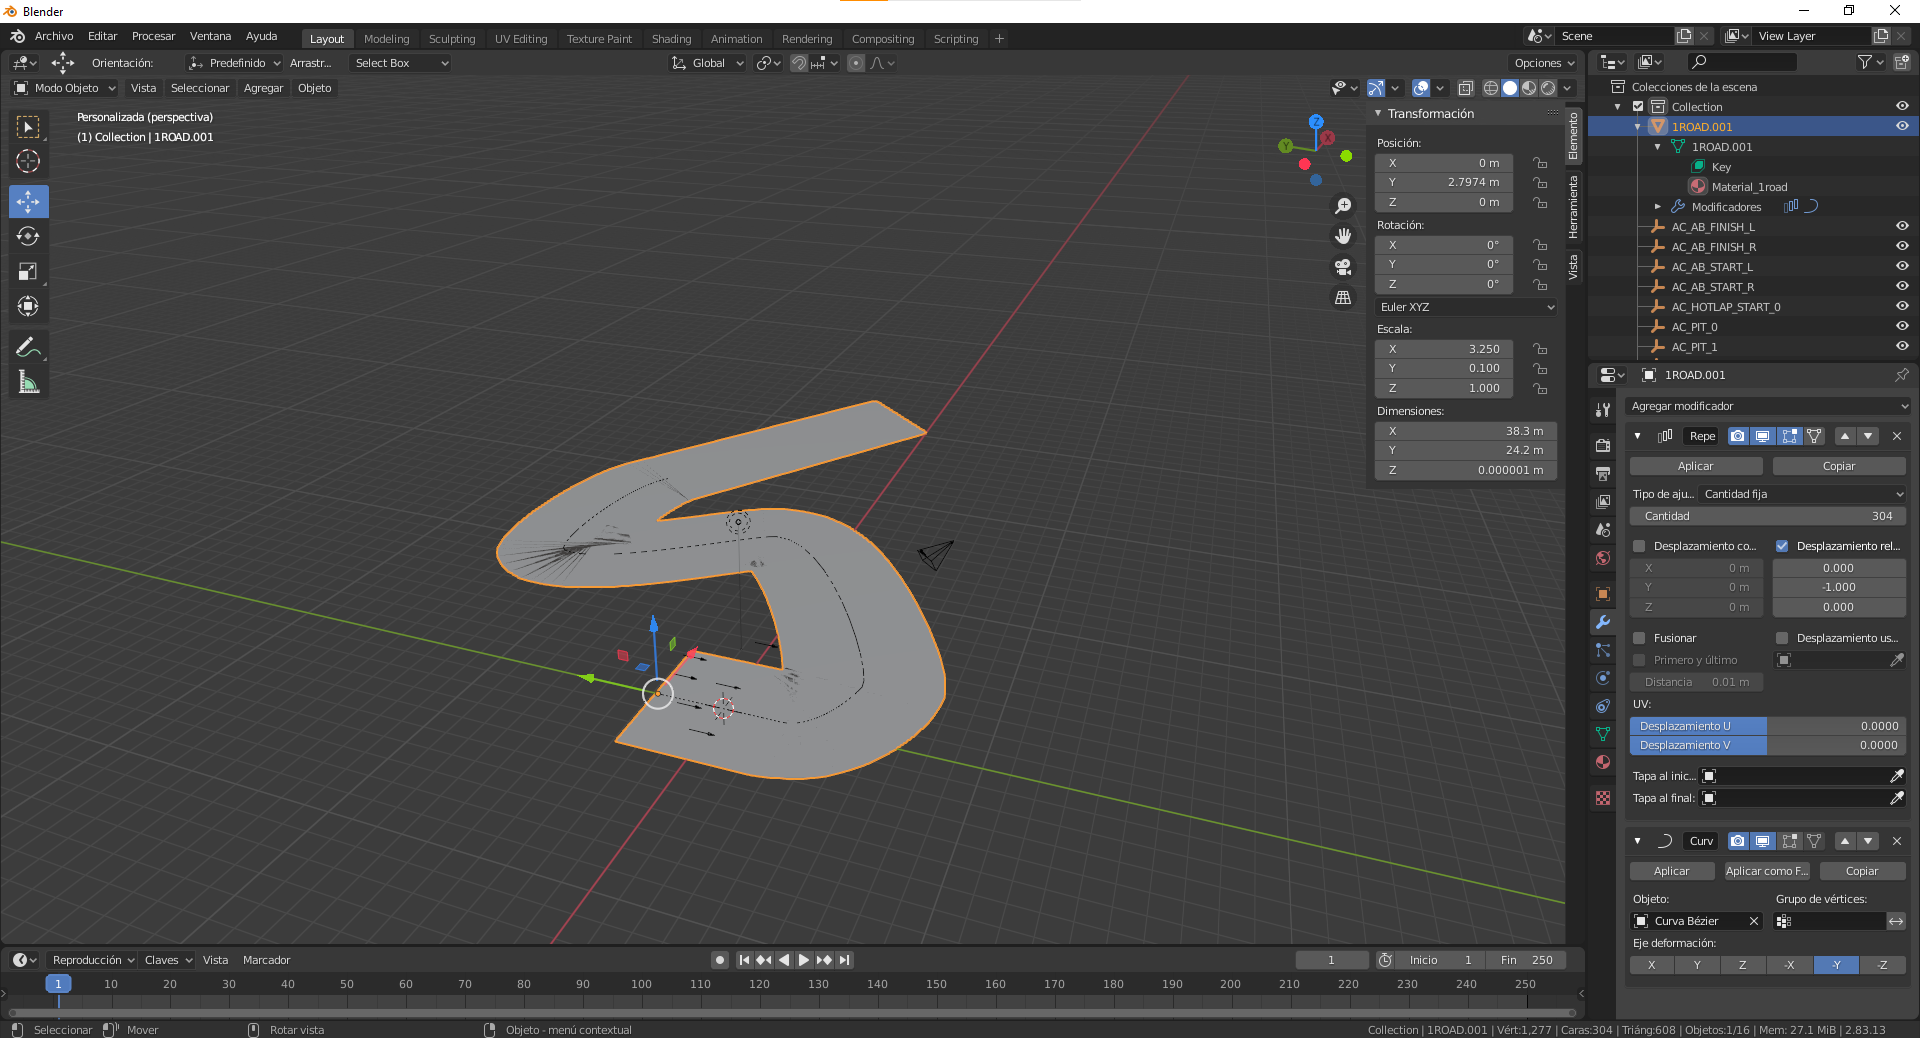The width and height of the screenshot is (1920, 1038).
Task: Open the Agregar menu in viewport header
Action: (263, 88)
